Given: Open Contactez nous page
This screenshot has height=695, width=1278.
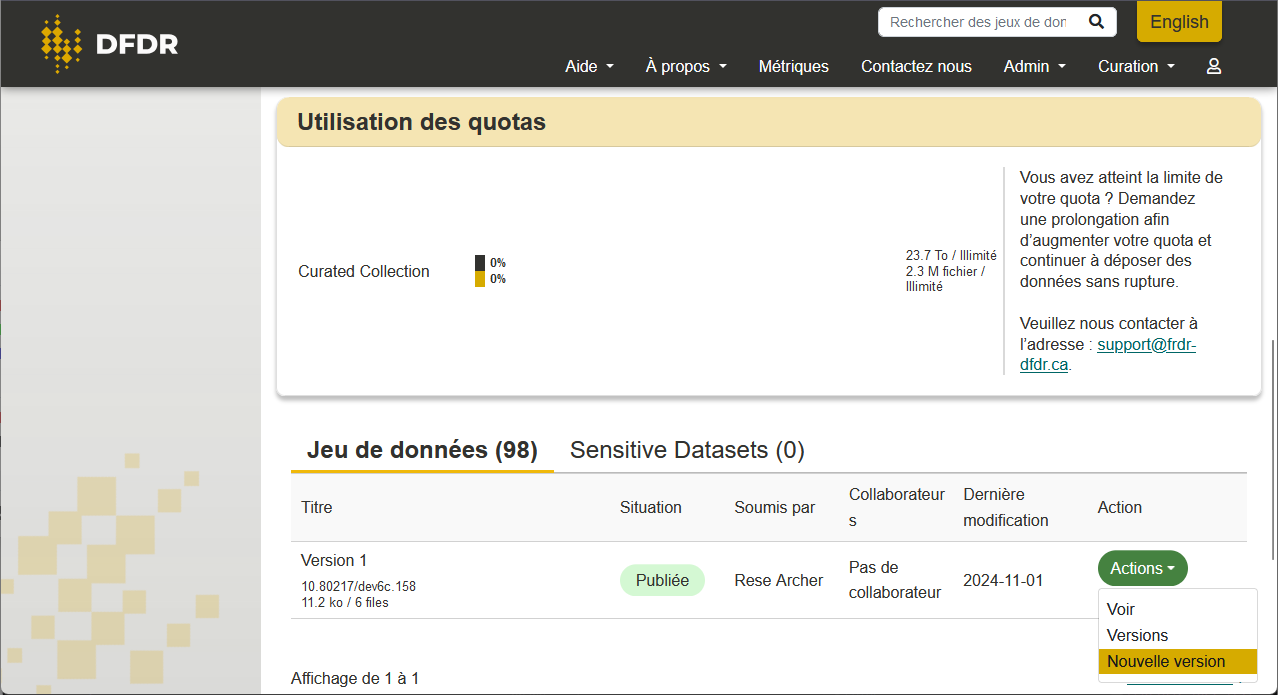Looking at the screenshot, I should tap(916, 66).
